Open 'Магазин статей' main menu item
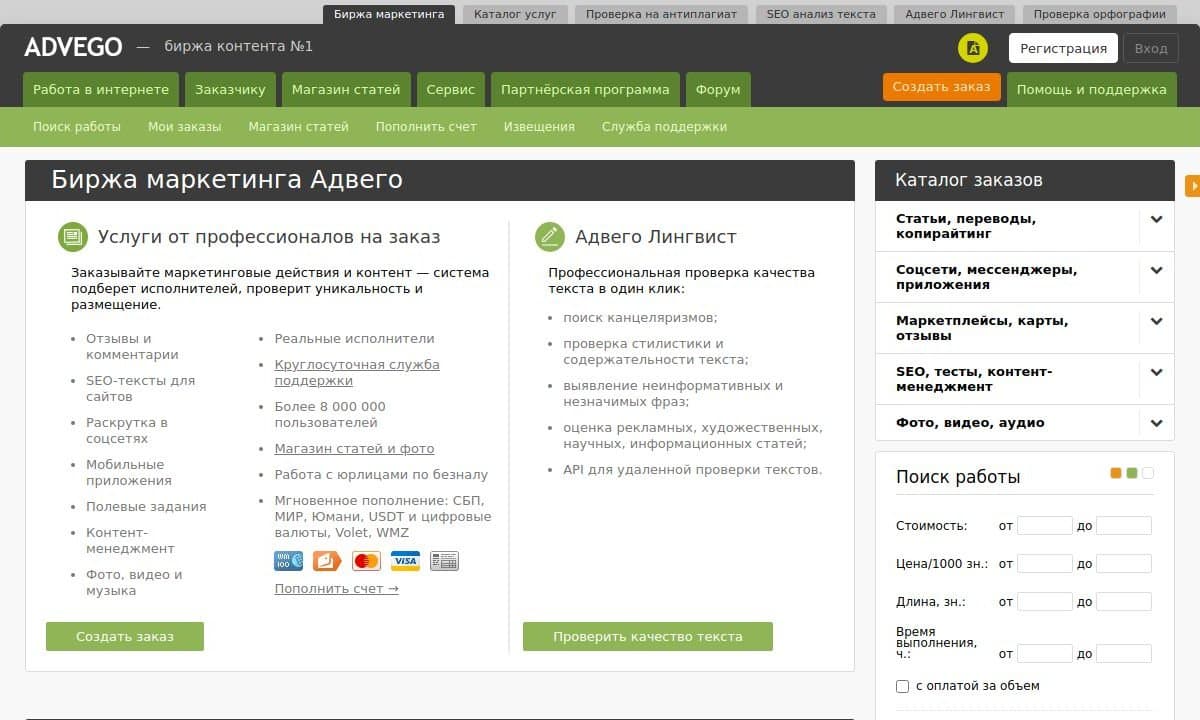1200x720 pixels. pyautogui.click(x=346, y=89)
